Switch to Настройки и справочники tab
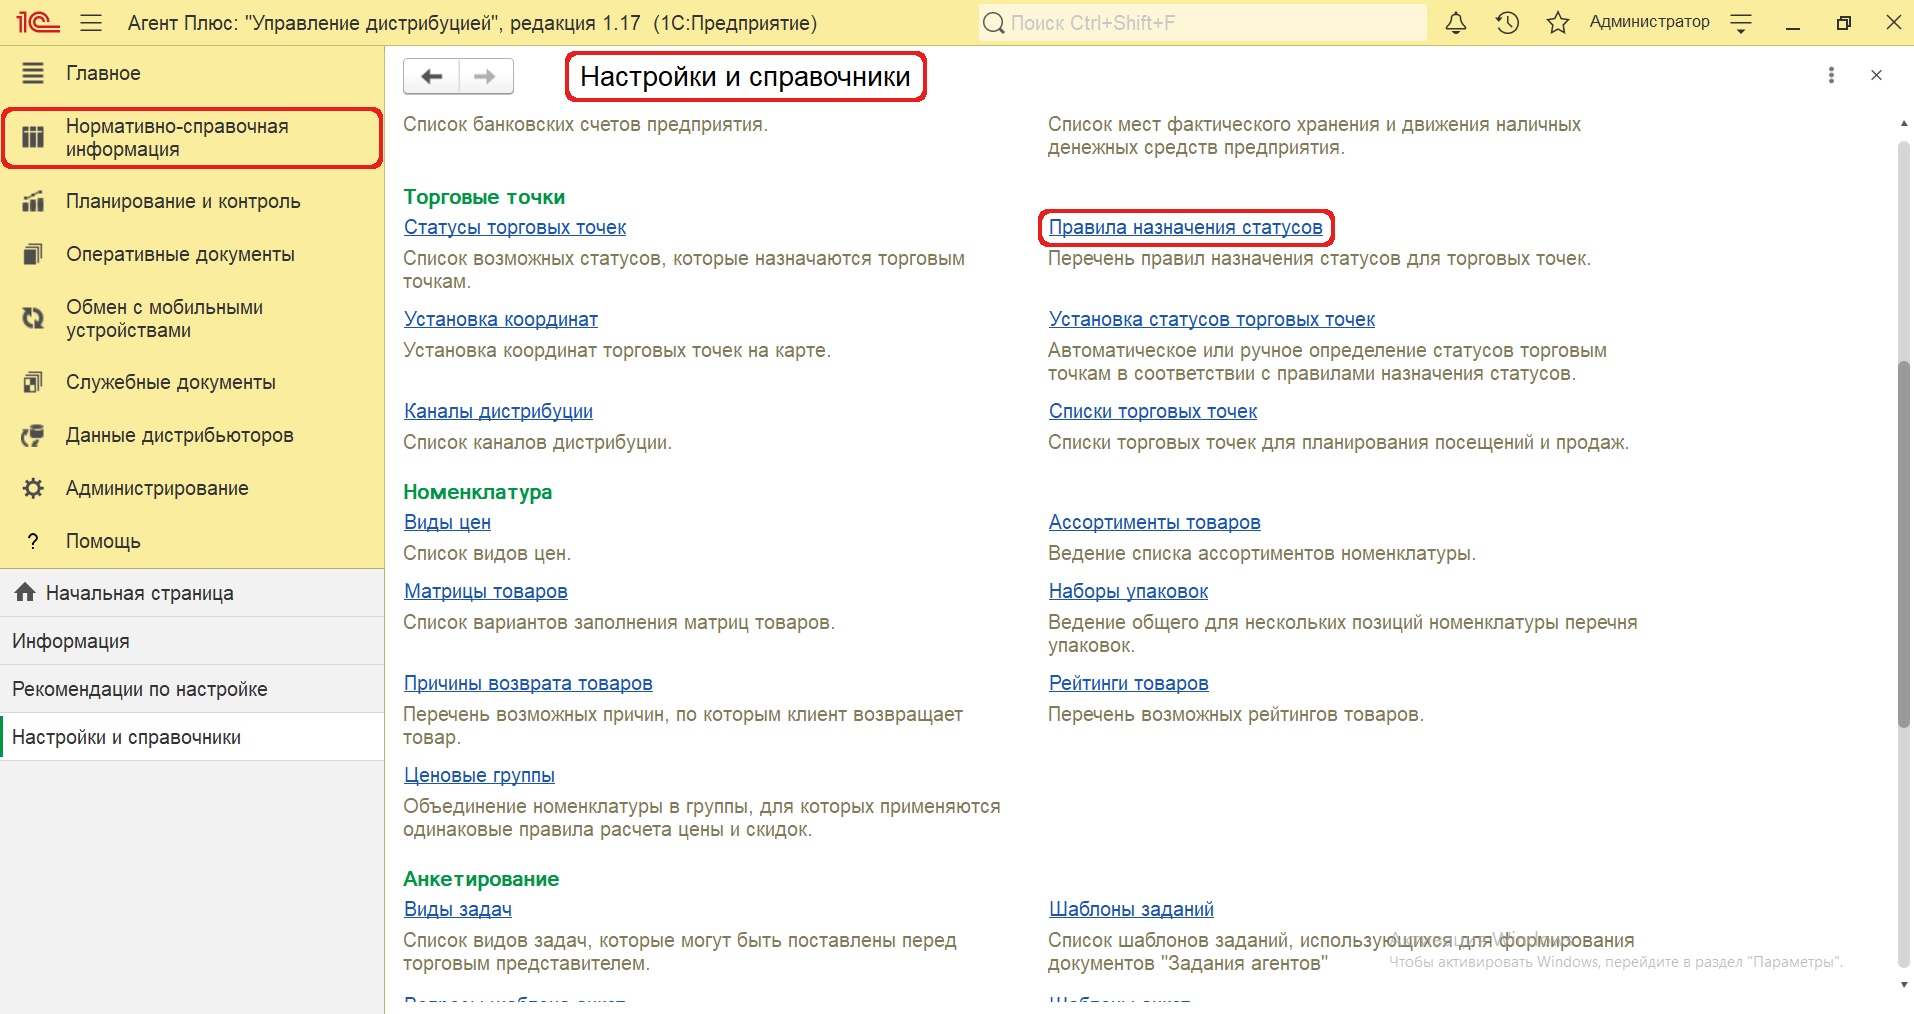The width and height of the screenshot is (1914, 1014). coord(192,737)
